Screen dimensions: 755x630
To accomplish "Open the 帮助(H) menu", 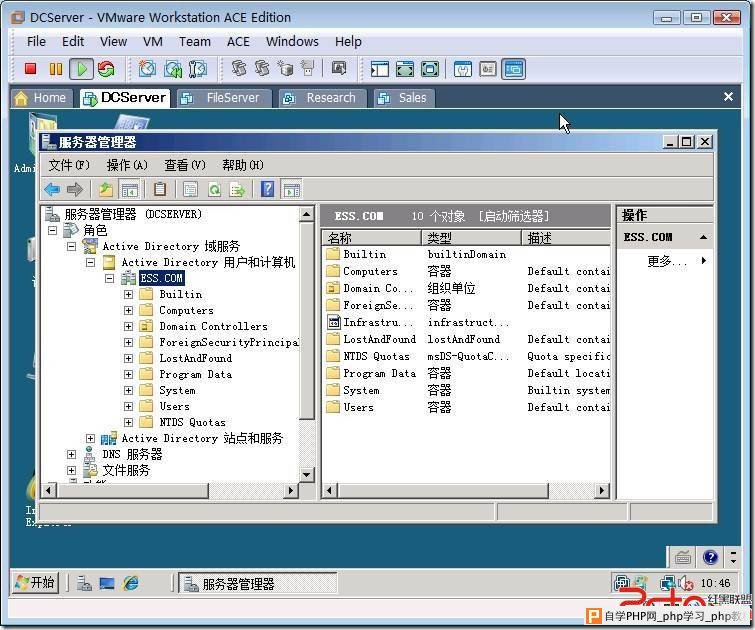I will 243,165.
